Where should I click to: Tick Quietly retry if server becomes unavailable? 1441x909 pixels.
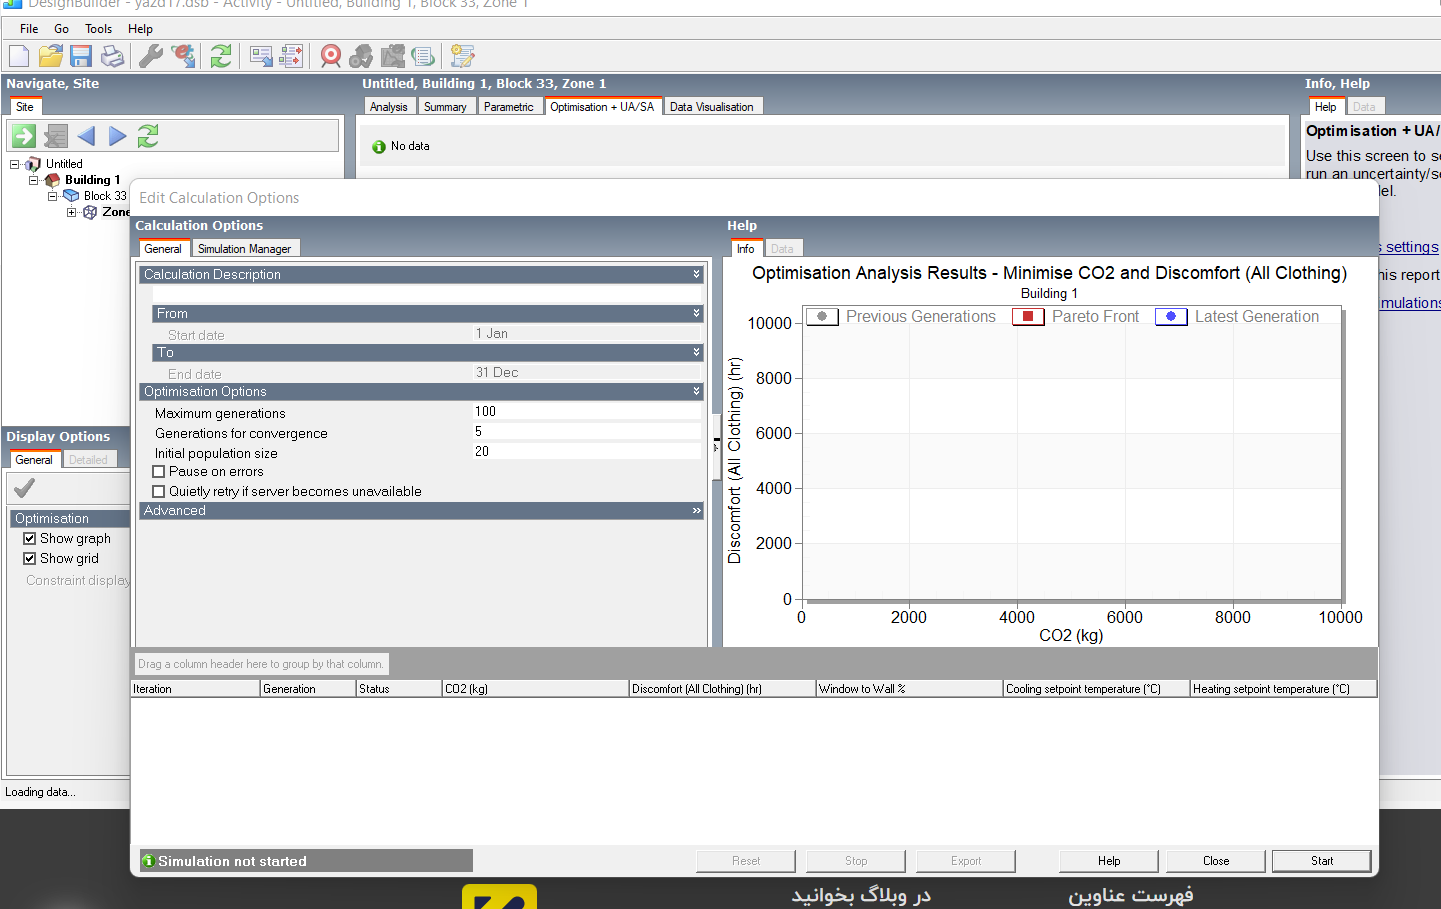click(x=158, y=492)
